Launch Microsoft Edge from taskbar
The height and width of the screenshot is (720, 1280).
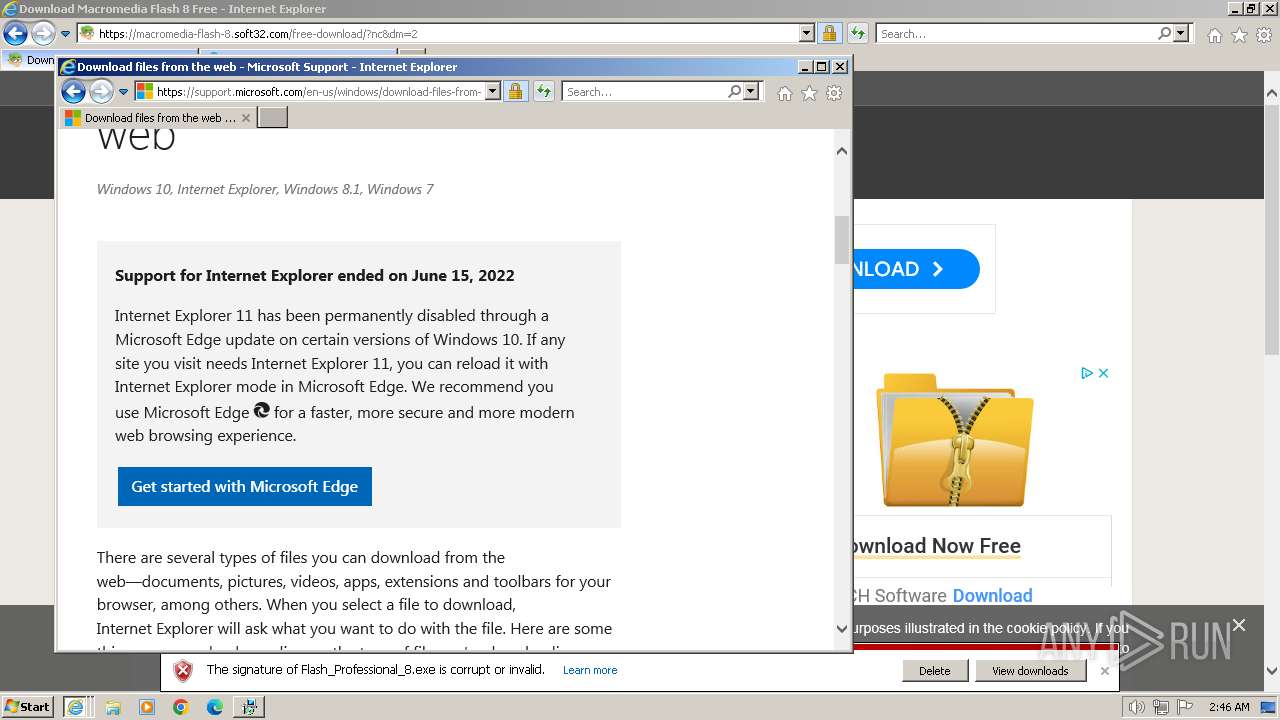[215, 707]
